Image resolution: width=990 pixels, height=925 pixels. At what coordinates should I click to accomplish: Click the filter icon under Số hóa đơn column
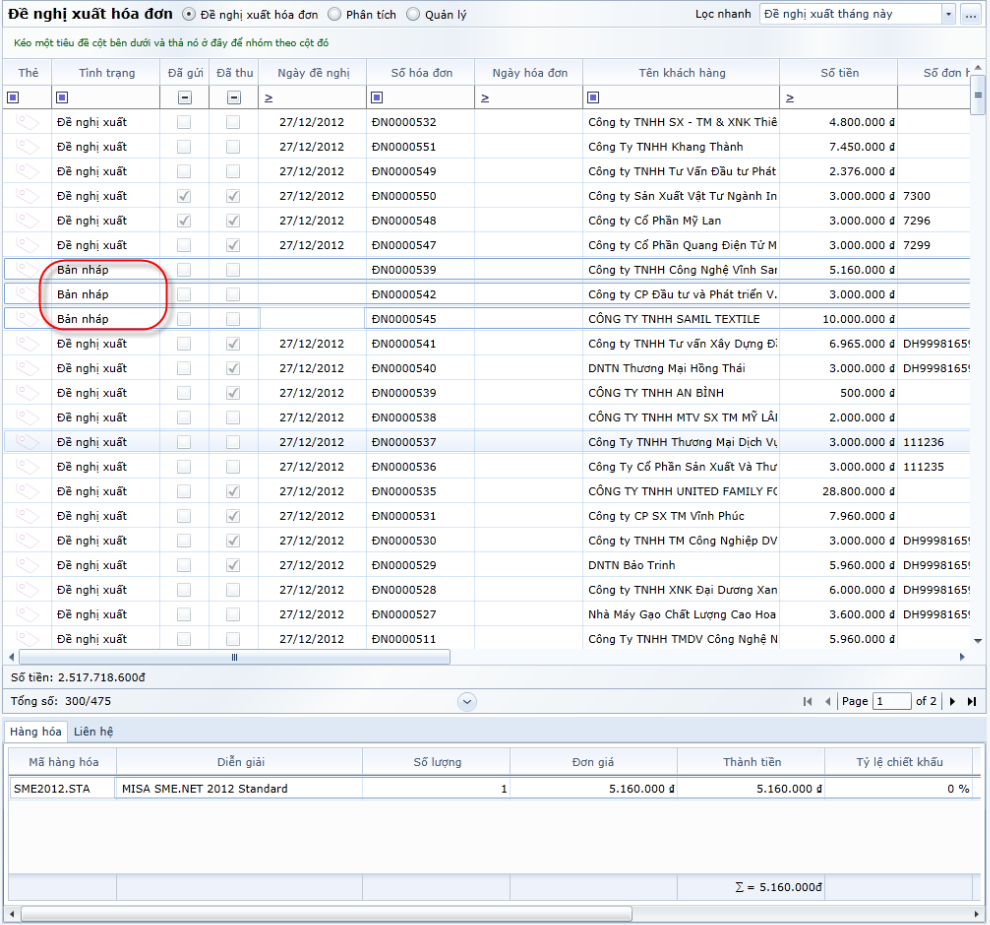[376, 98]
